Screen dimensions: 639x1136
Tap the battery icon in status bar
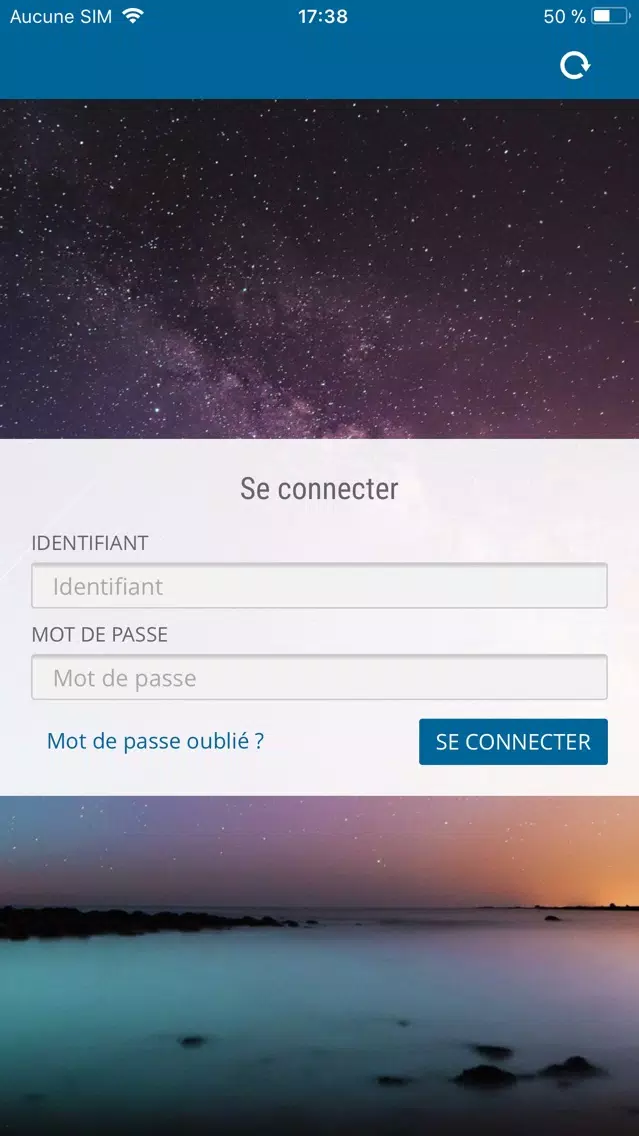coord(611,16)
